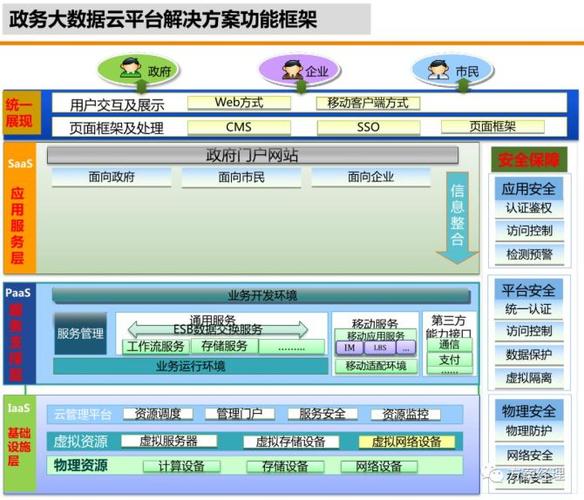
Task: Select the SSO block
Action: 368,127
